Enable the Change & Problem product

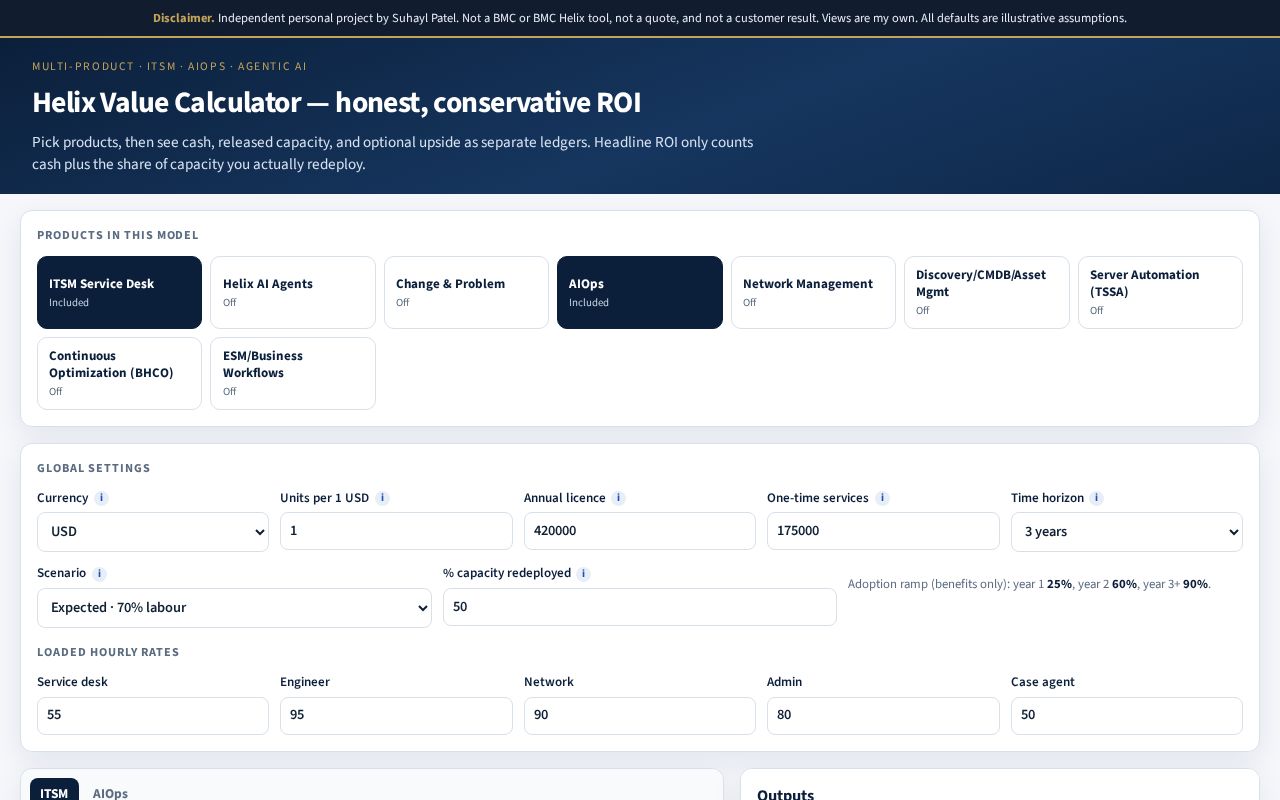click(466, 292)
